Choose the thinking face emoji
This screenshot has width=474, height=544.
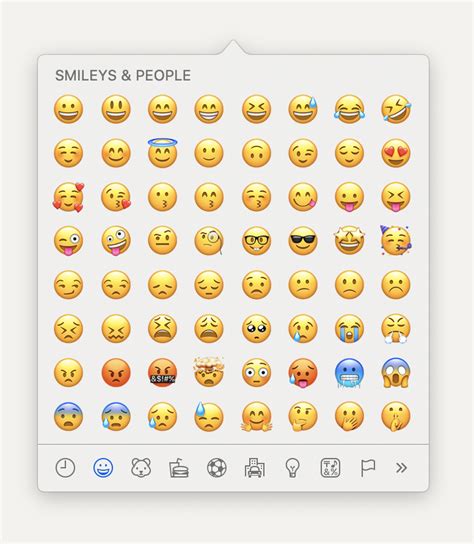point(303,417)
